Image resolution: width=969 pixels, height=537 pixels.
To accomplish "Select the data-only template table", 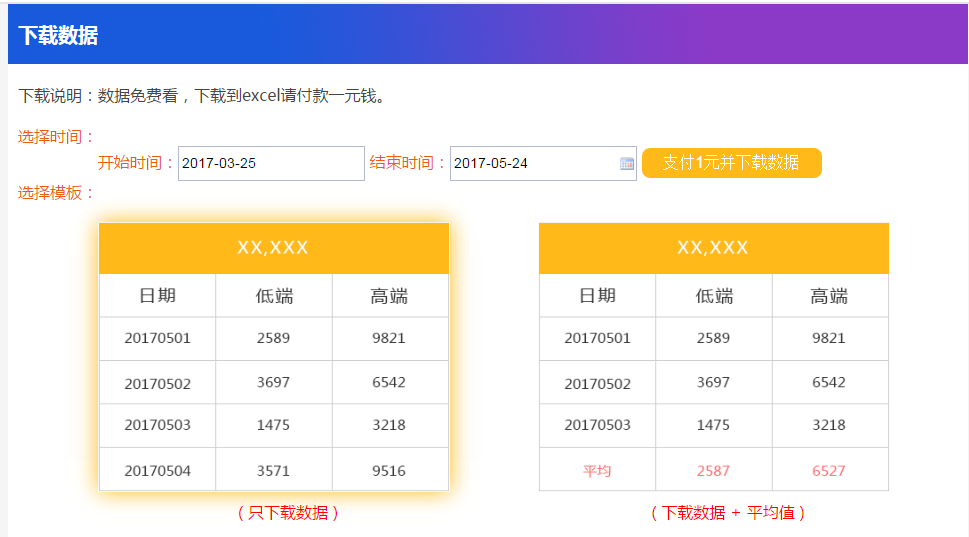I will point(274,357).
